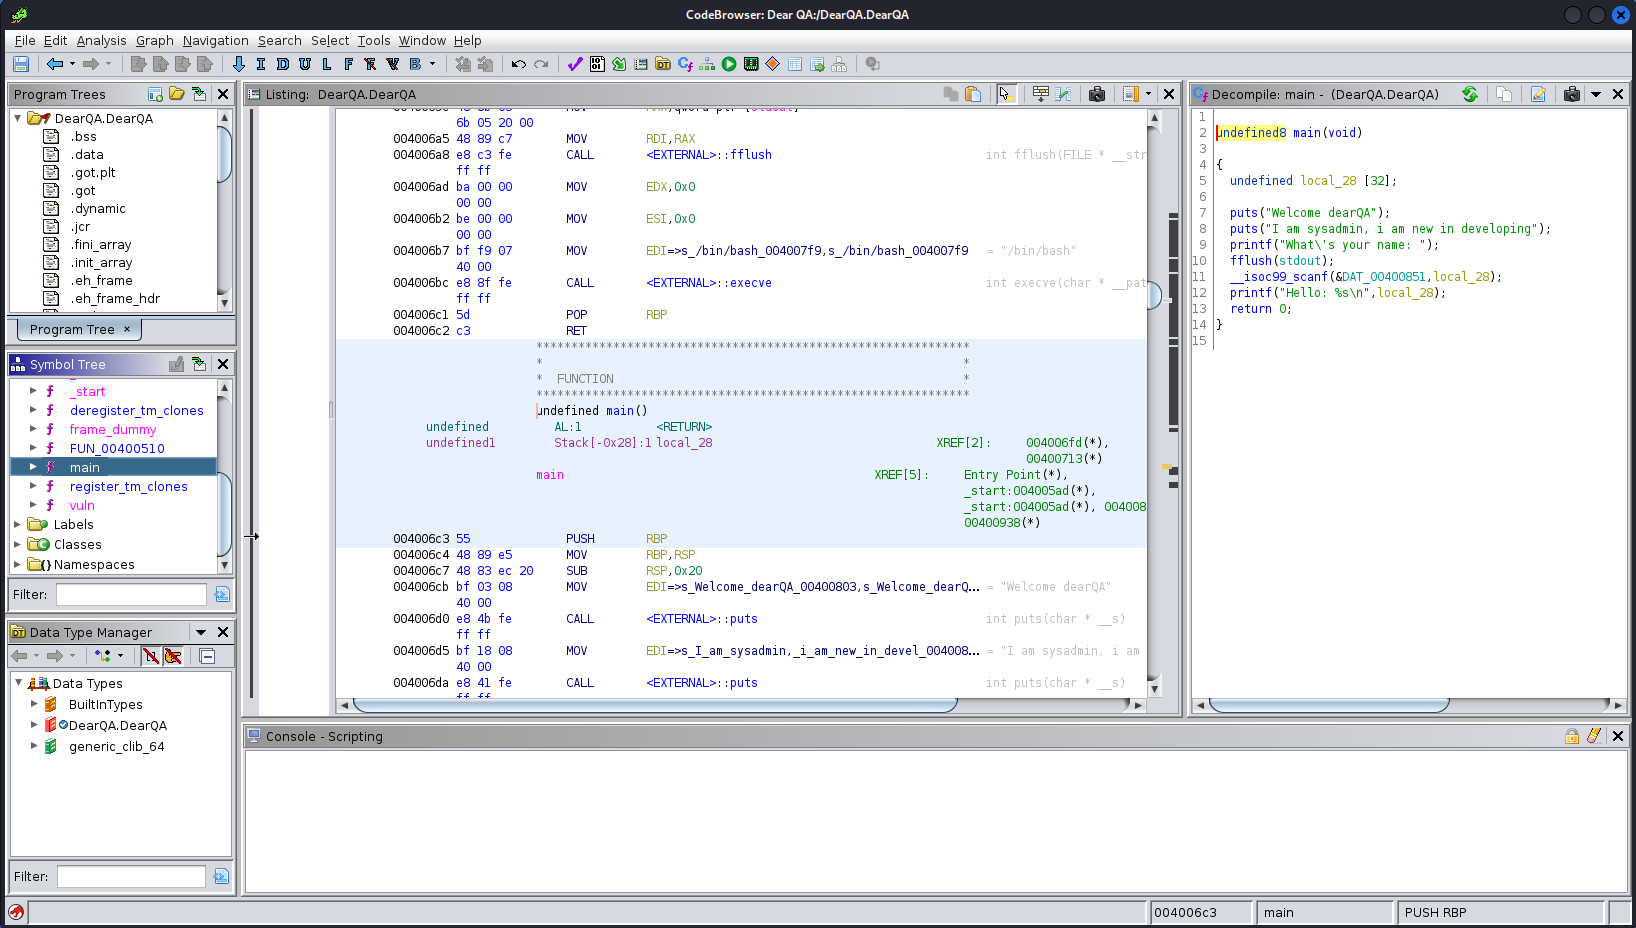Click the green Run script icon
Image resolution: width=1636 pixels, height=928 pixels.
729,64
